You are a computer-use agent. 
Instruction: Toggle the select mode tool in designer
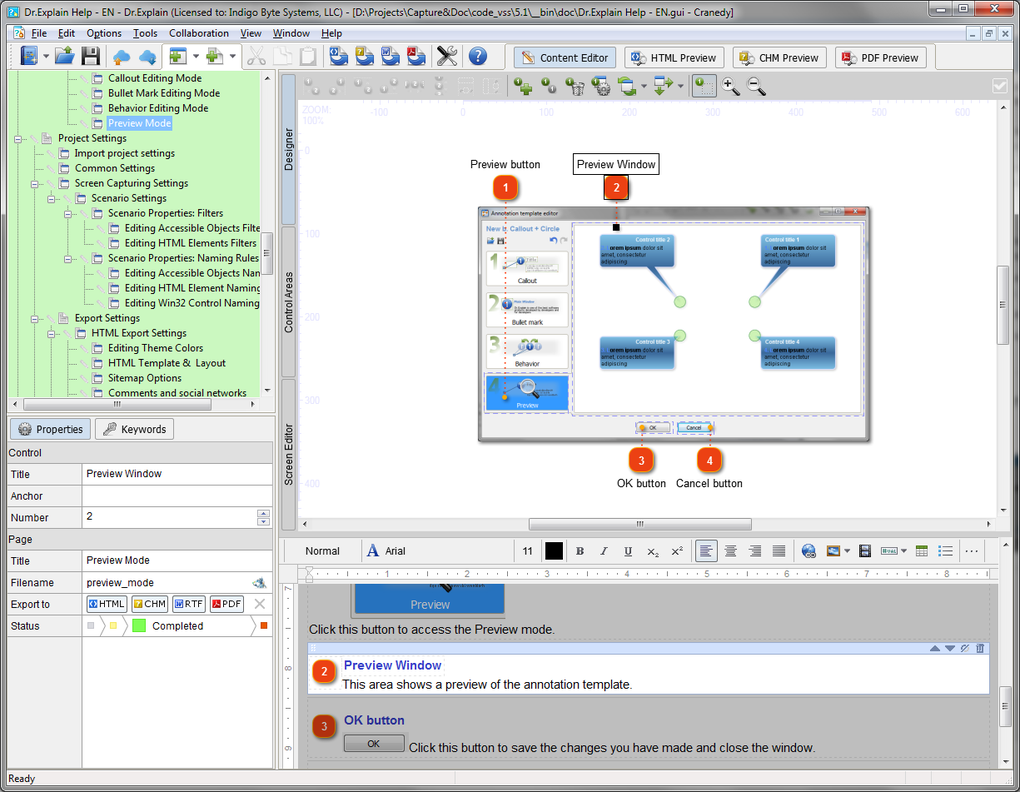pyautogui.click(x=704, y=86)
